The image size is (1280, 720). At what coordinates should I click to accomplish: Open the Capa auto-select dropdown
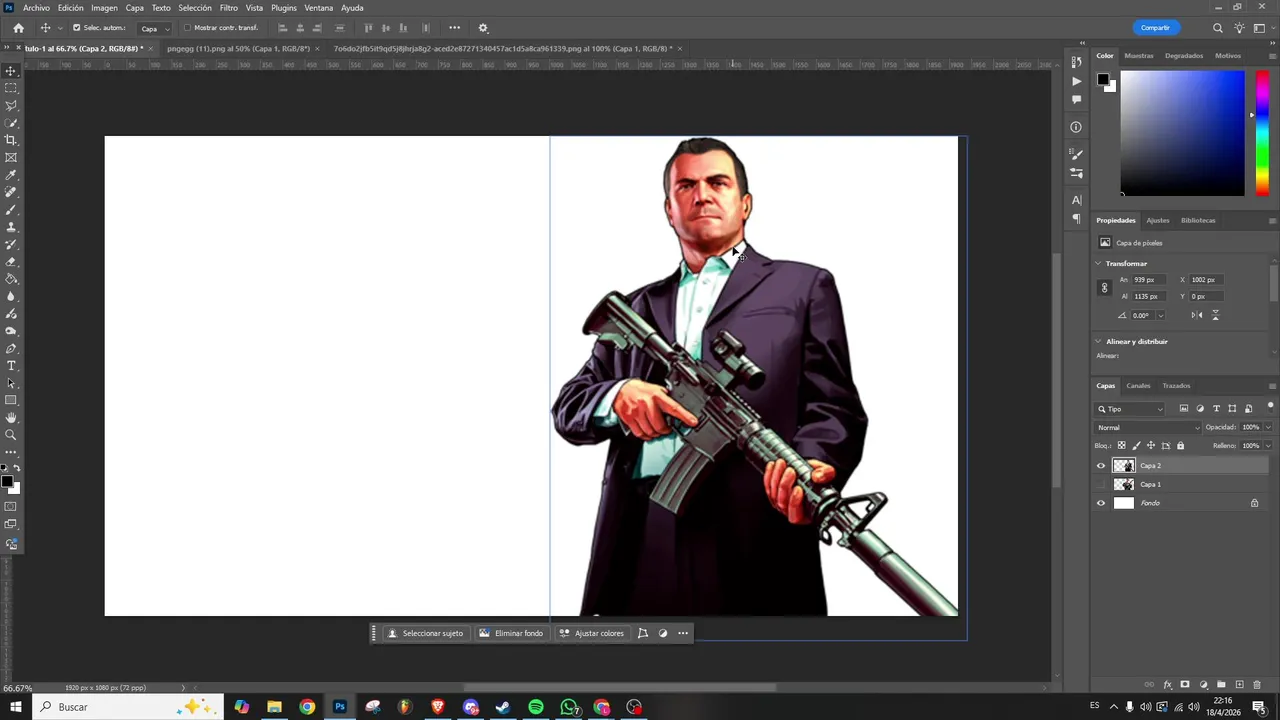point(154,28)
